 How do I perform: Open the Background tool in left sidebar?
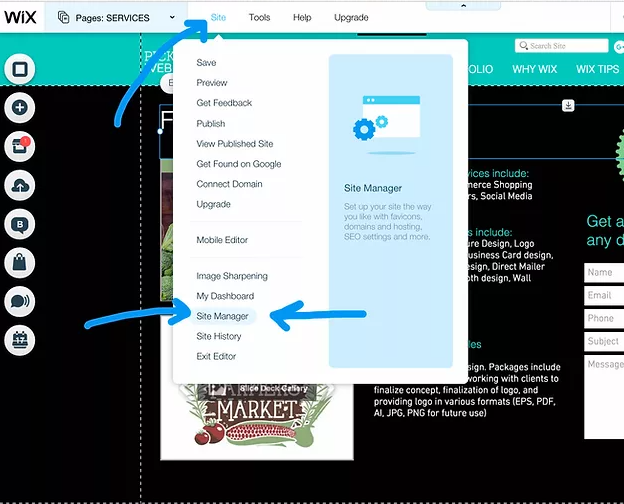(x=20, y=69)
